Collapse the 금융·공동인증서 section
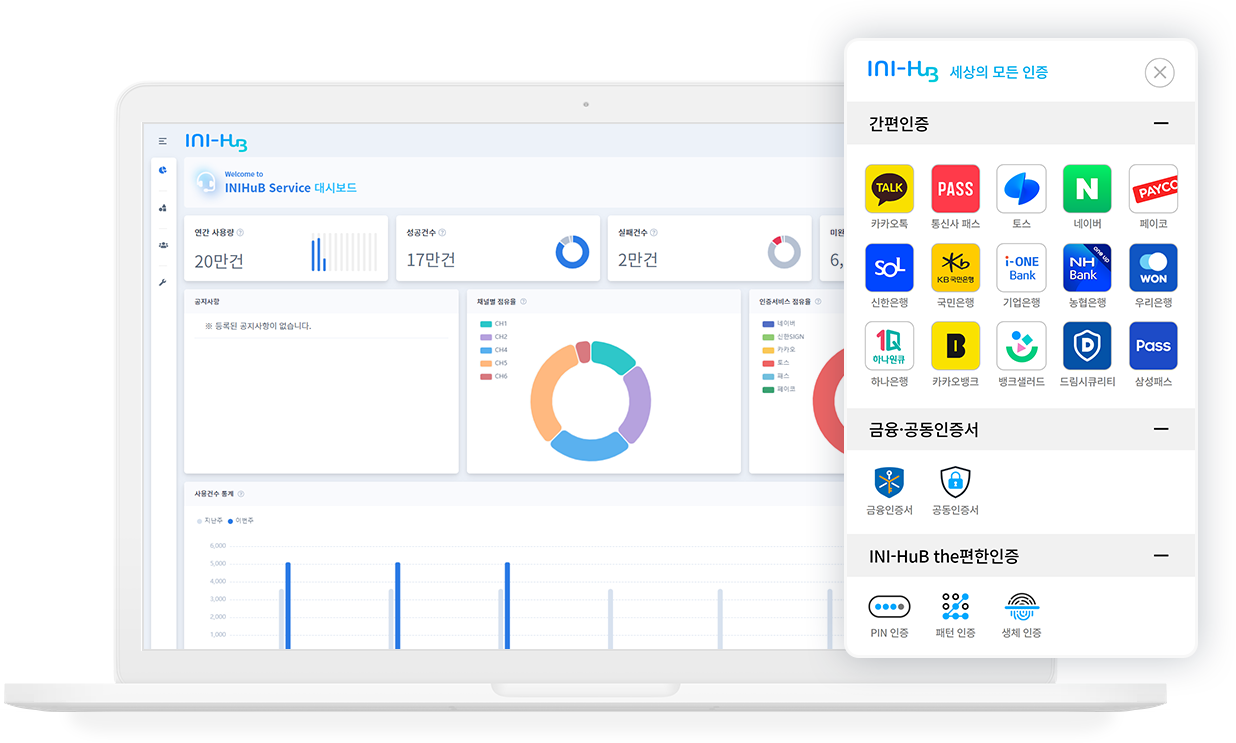Screen dimensions: 1236x743 [1161, 429]
